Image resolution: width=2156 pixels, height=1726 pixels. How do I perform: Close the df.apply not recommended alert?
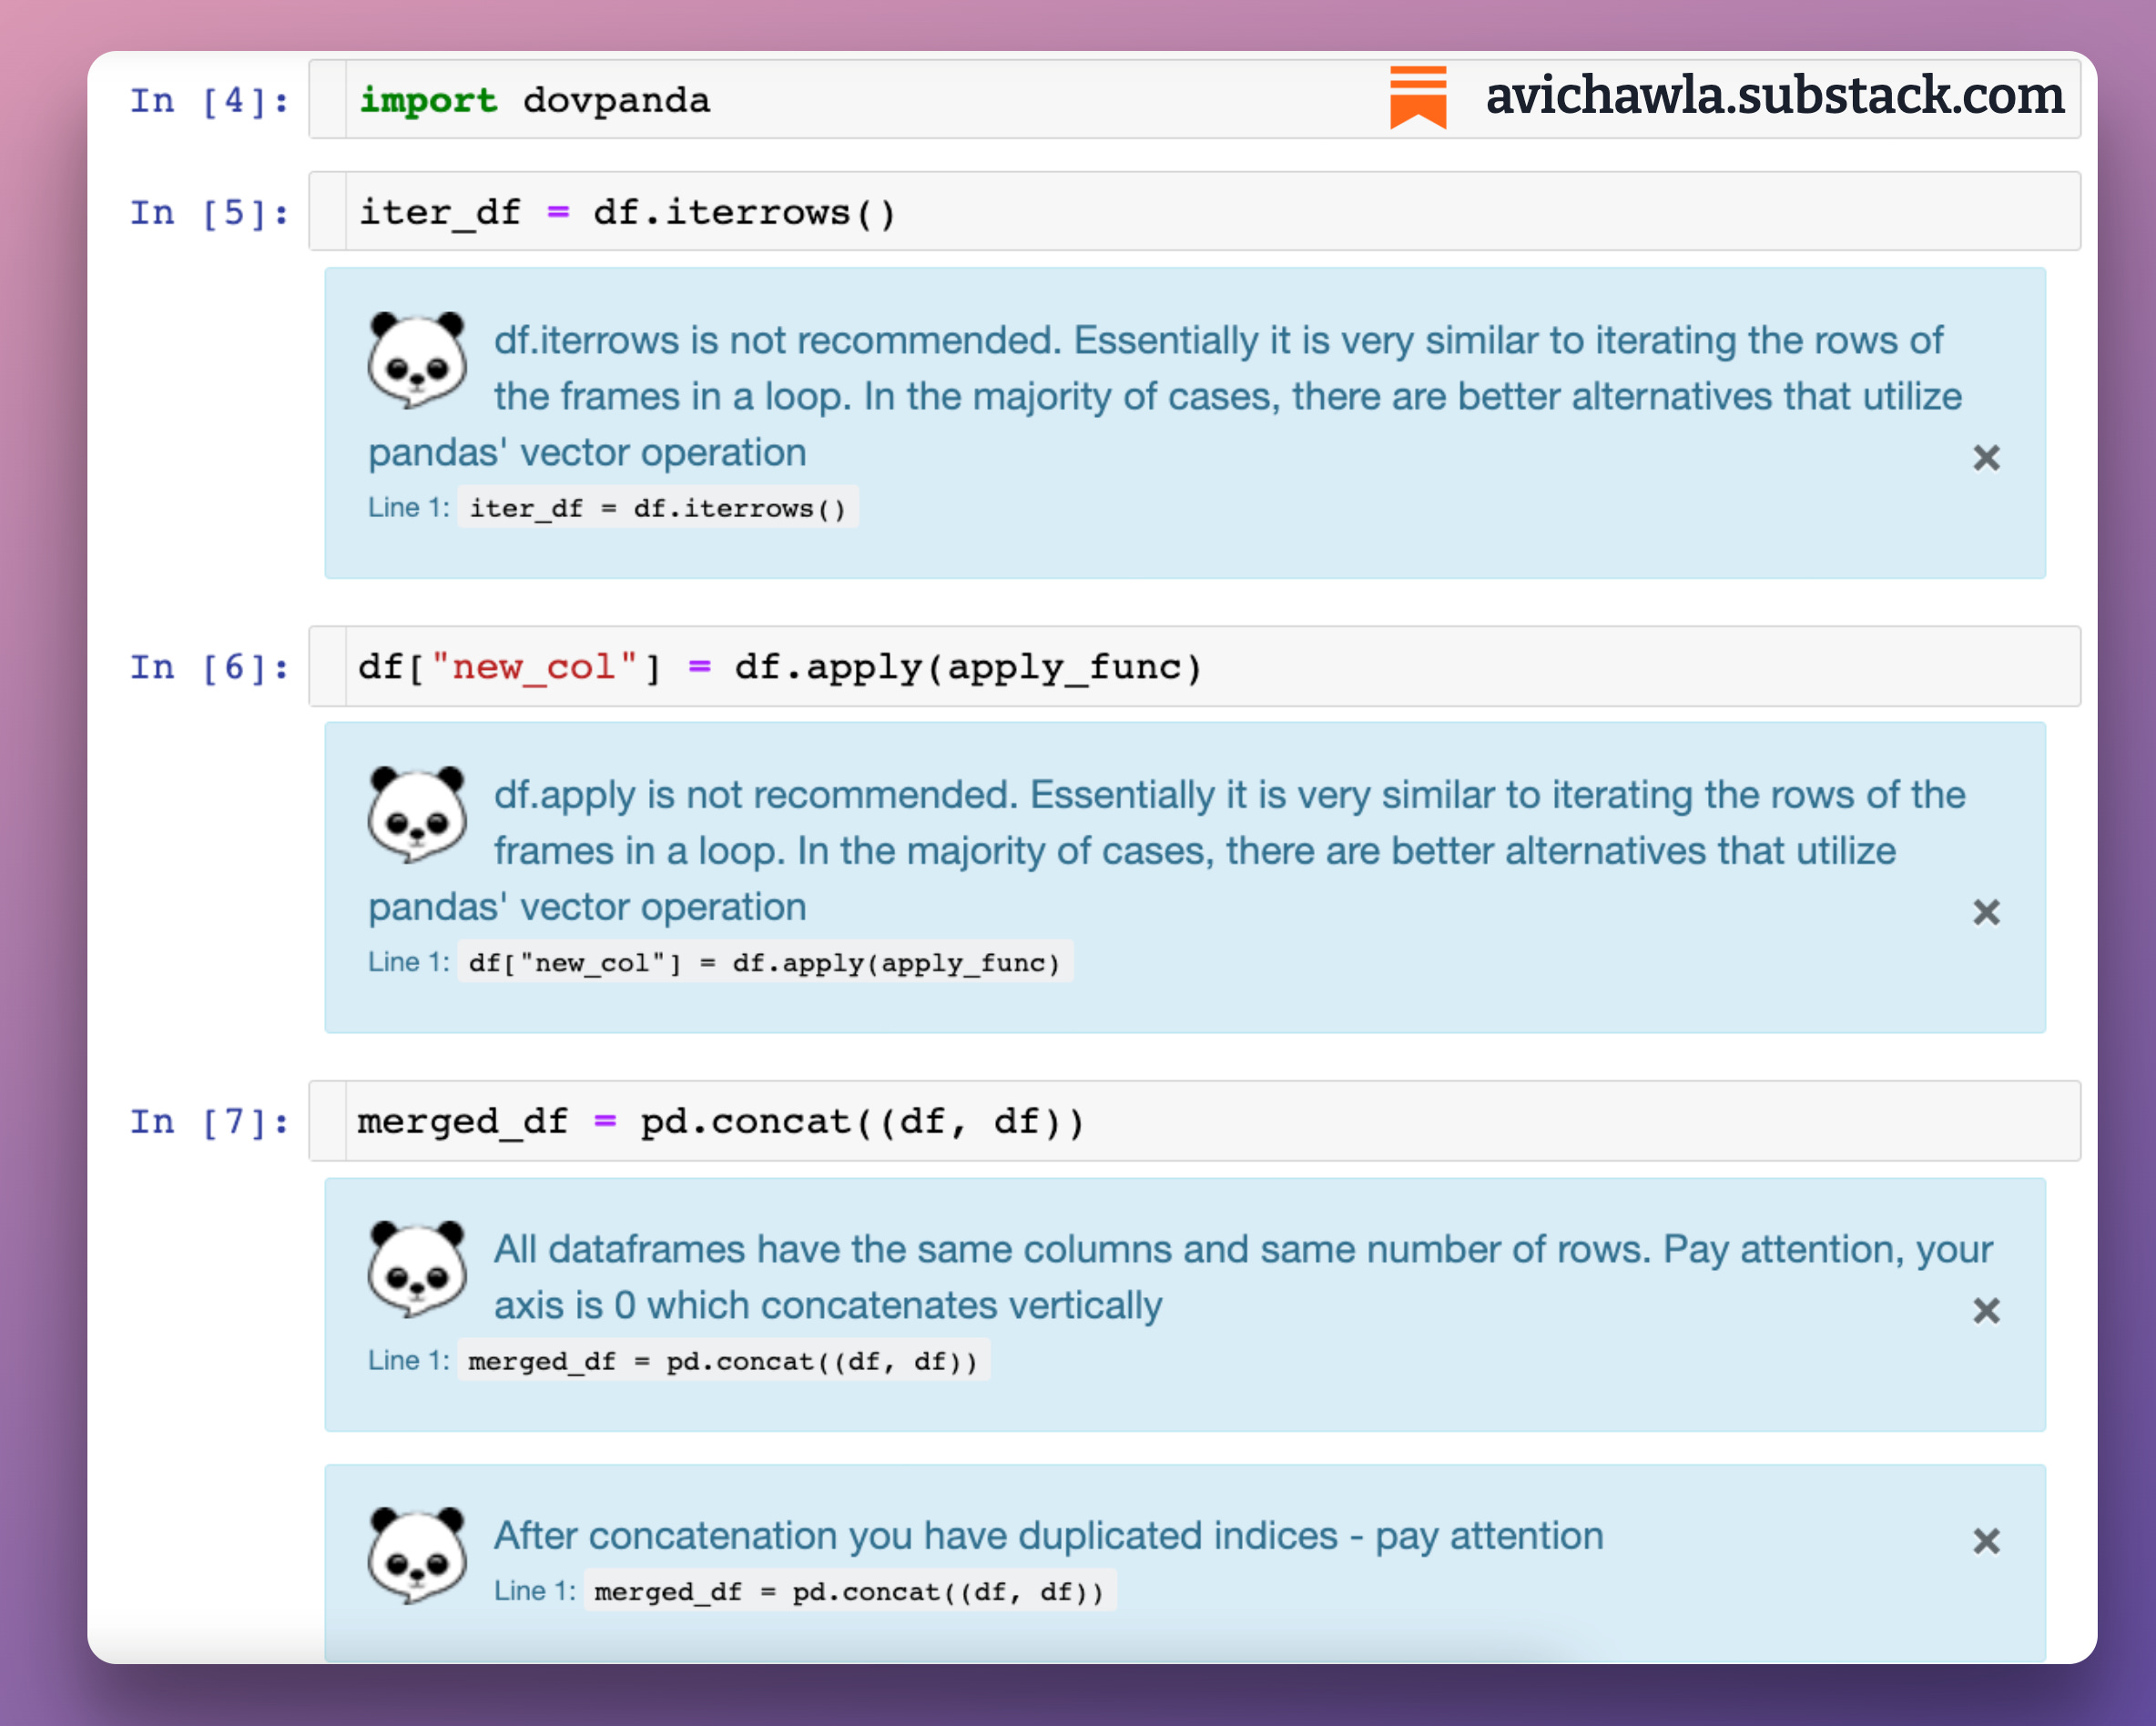point(1985,912)
